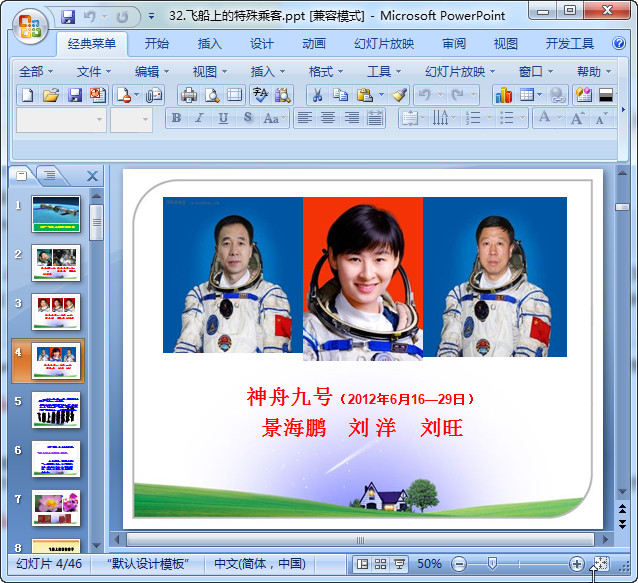638x583 pixels.
Task: Select slide 1 thumbnail
Action: [56, 214]
